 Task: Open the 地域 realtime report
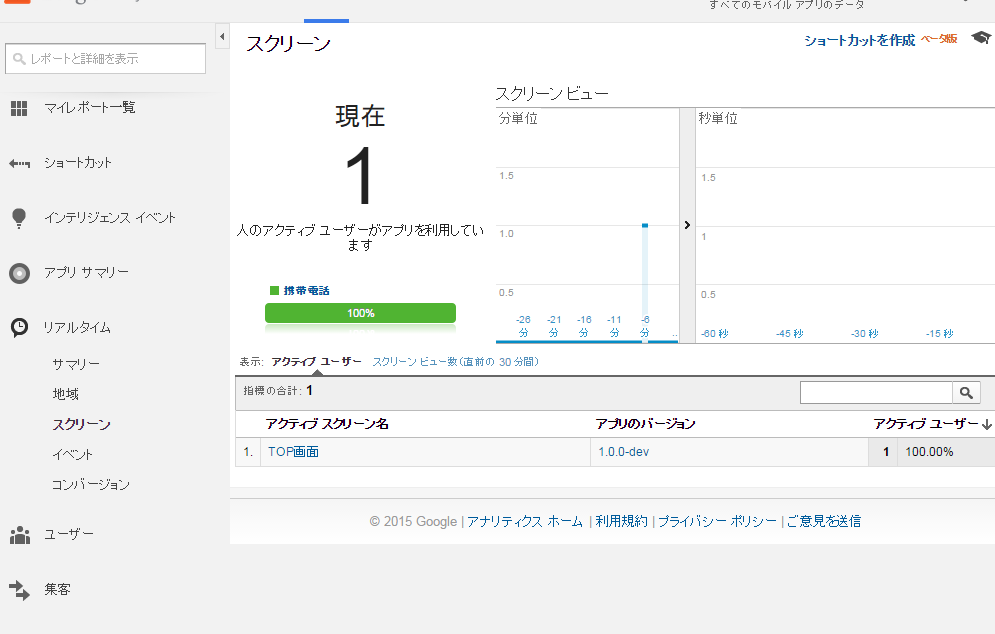point(65,394)
